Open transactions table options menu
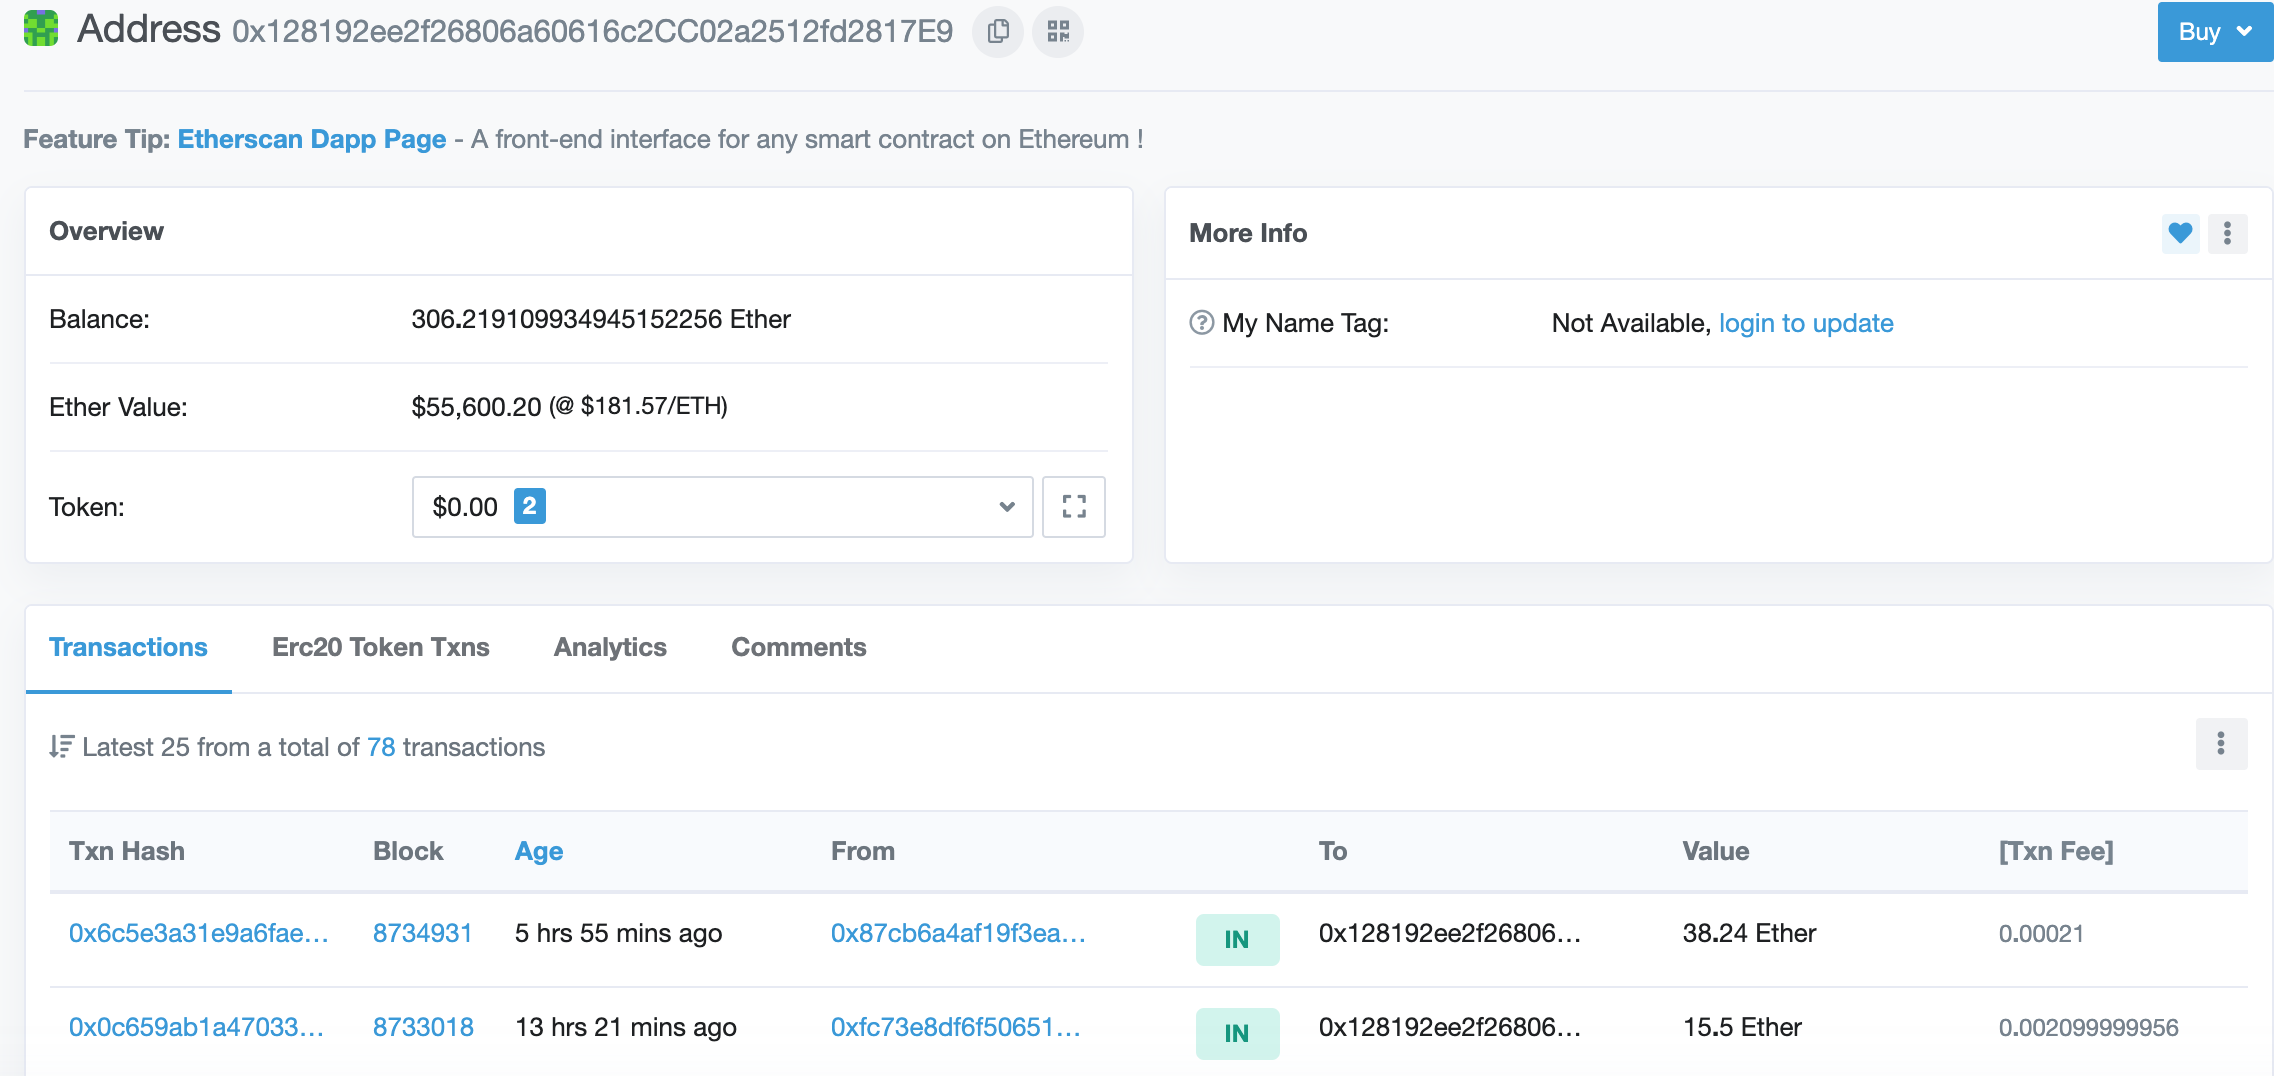2274x1076 pixels. pos(2221,743)
